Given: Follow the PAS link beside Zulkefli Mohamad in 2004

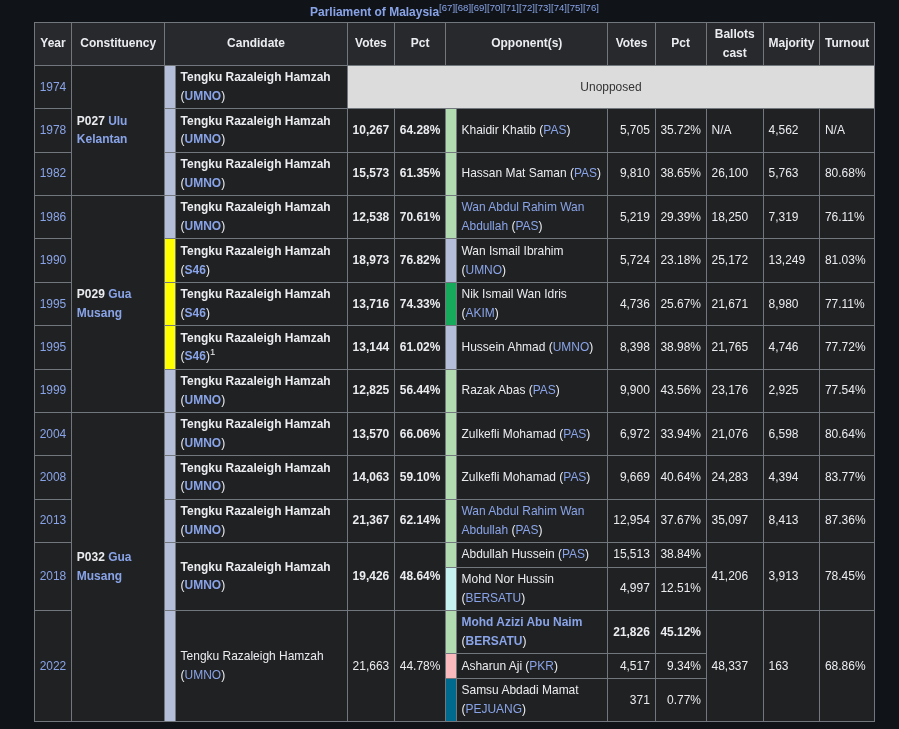Looking at the screenshot, I should (x=575, y=434).
